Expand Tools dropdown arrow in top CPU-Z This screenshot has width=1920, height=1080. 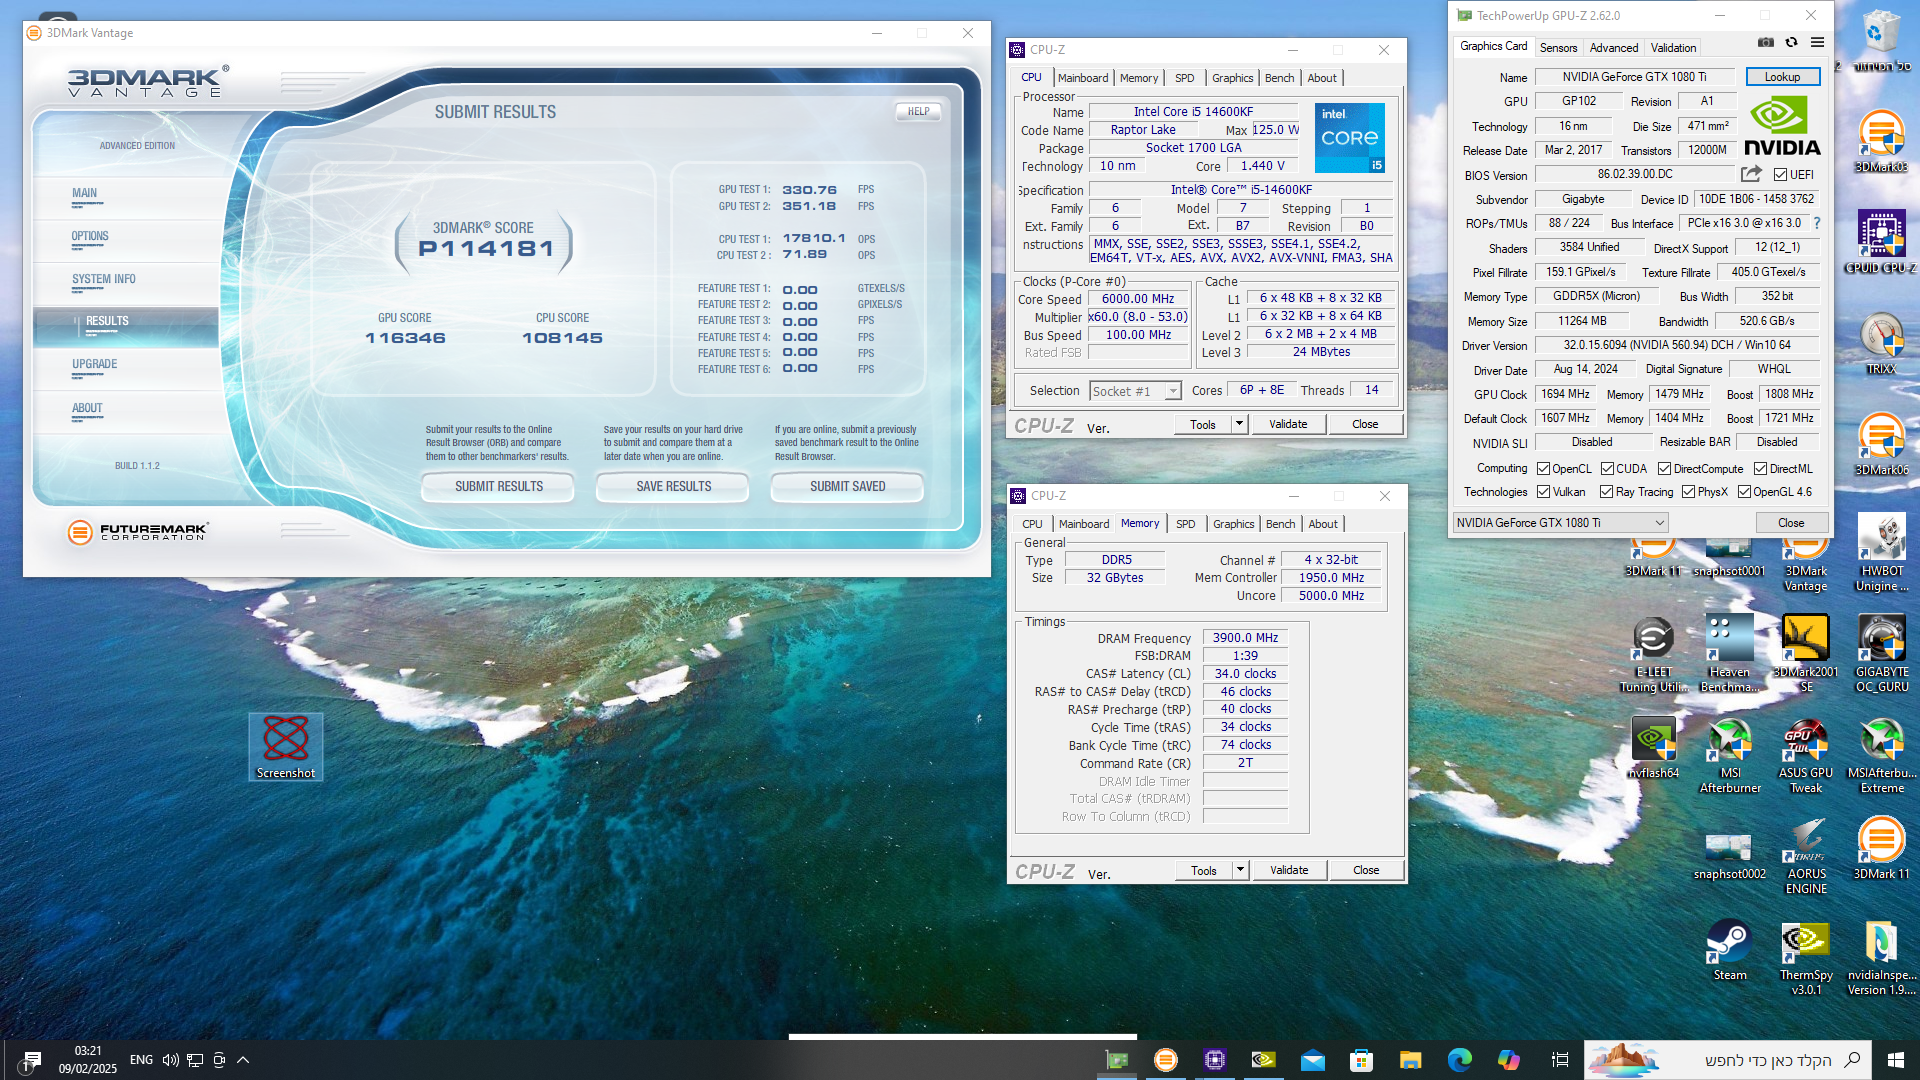pos(1239,424)
